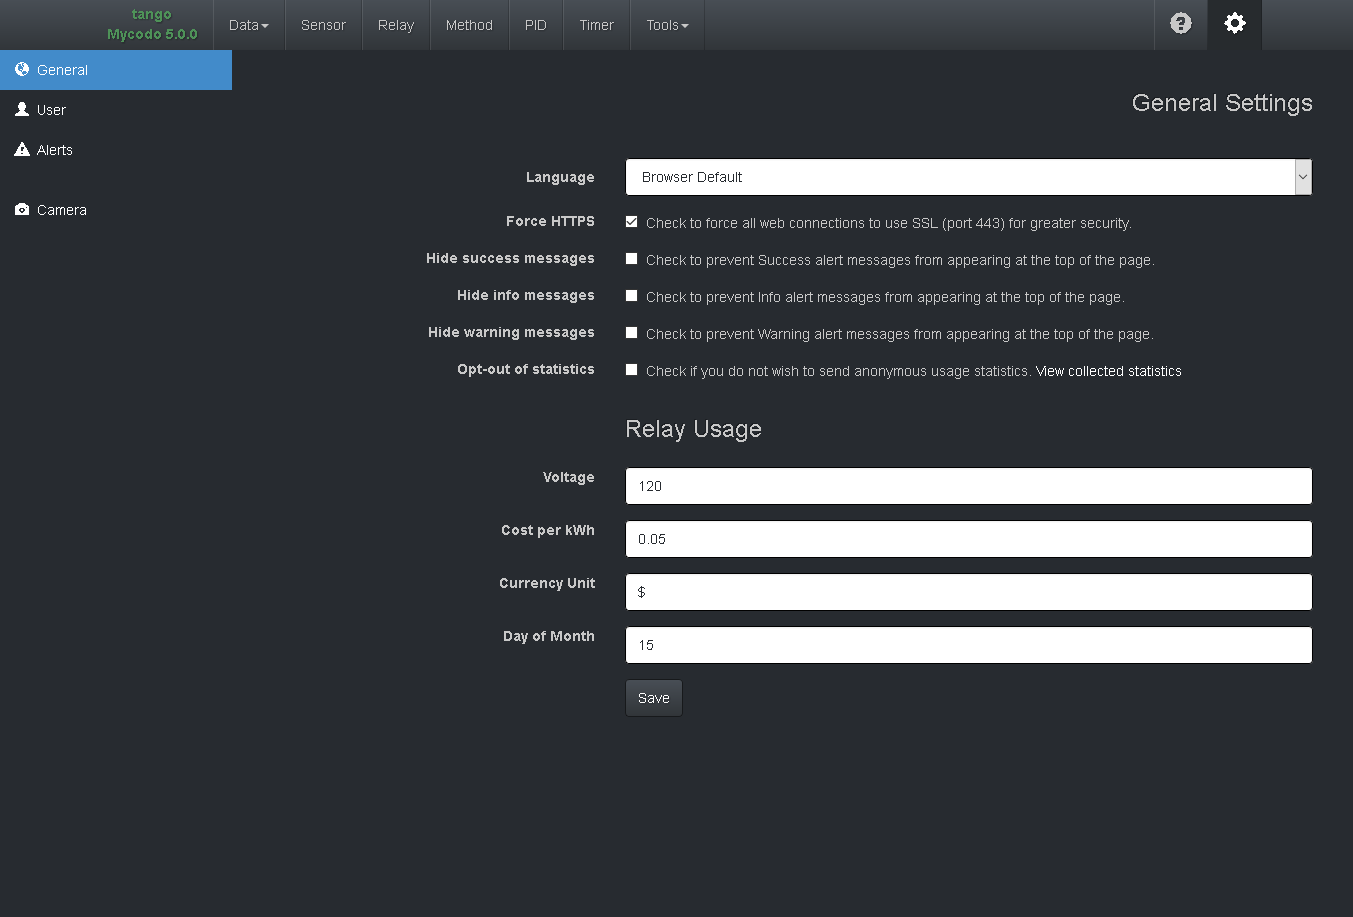Click the globe icon next to General
The width and height of the screenshot is (1353, 917).
click(22, 70)
